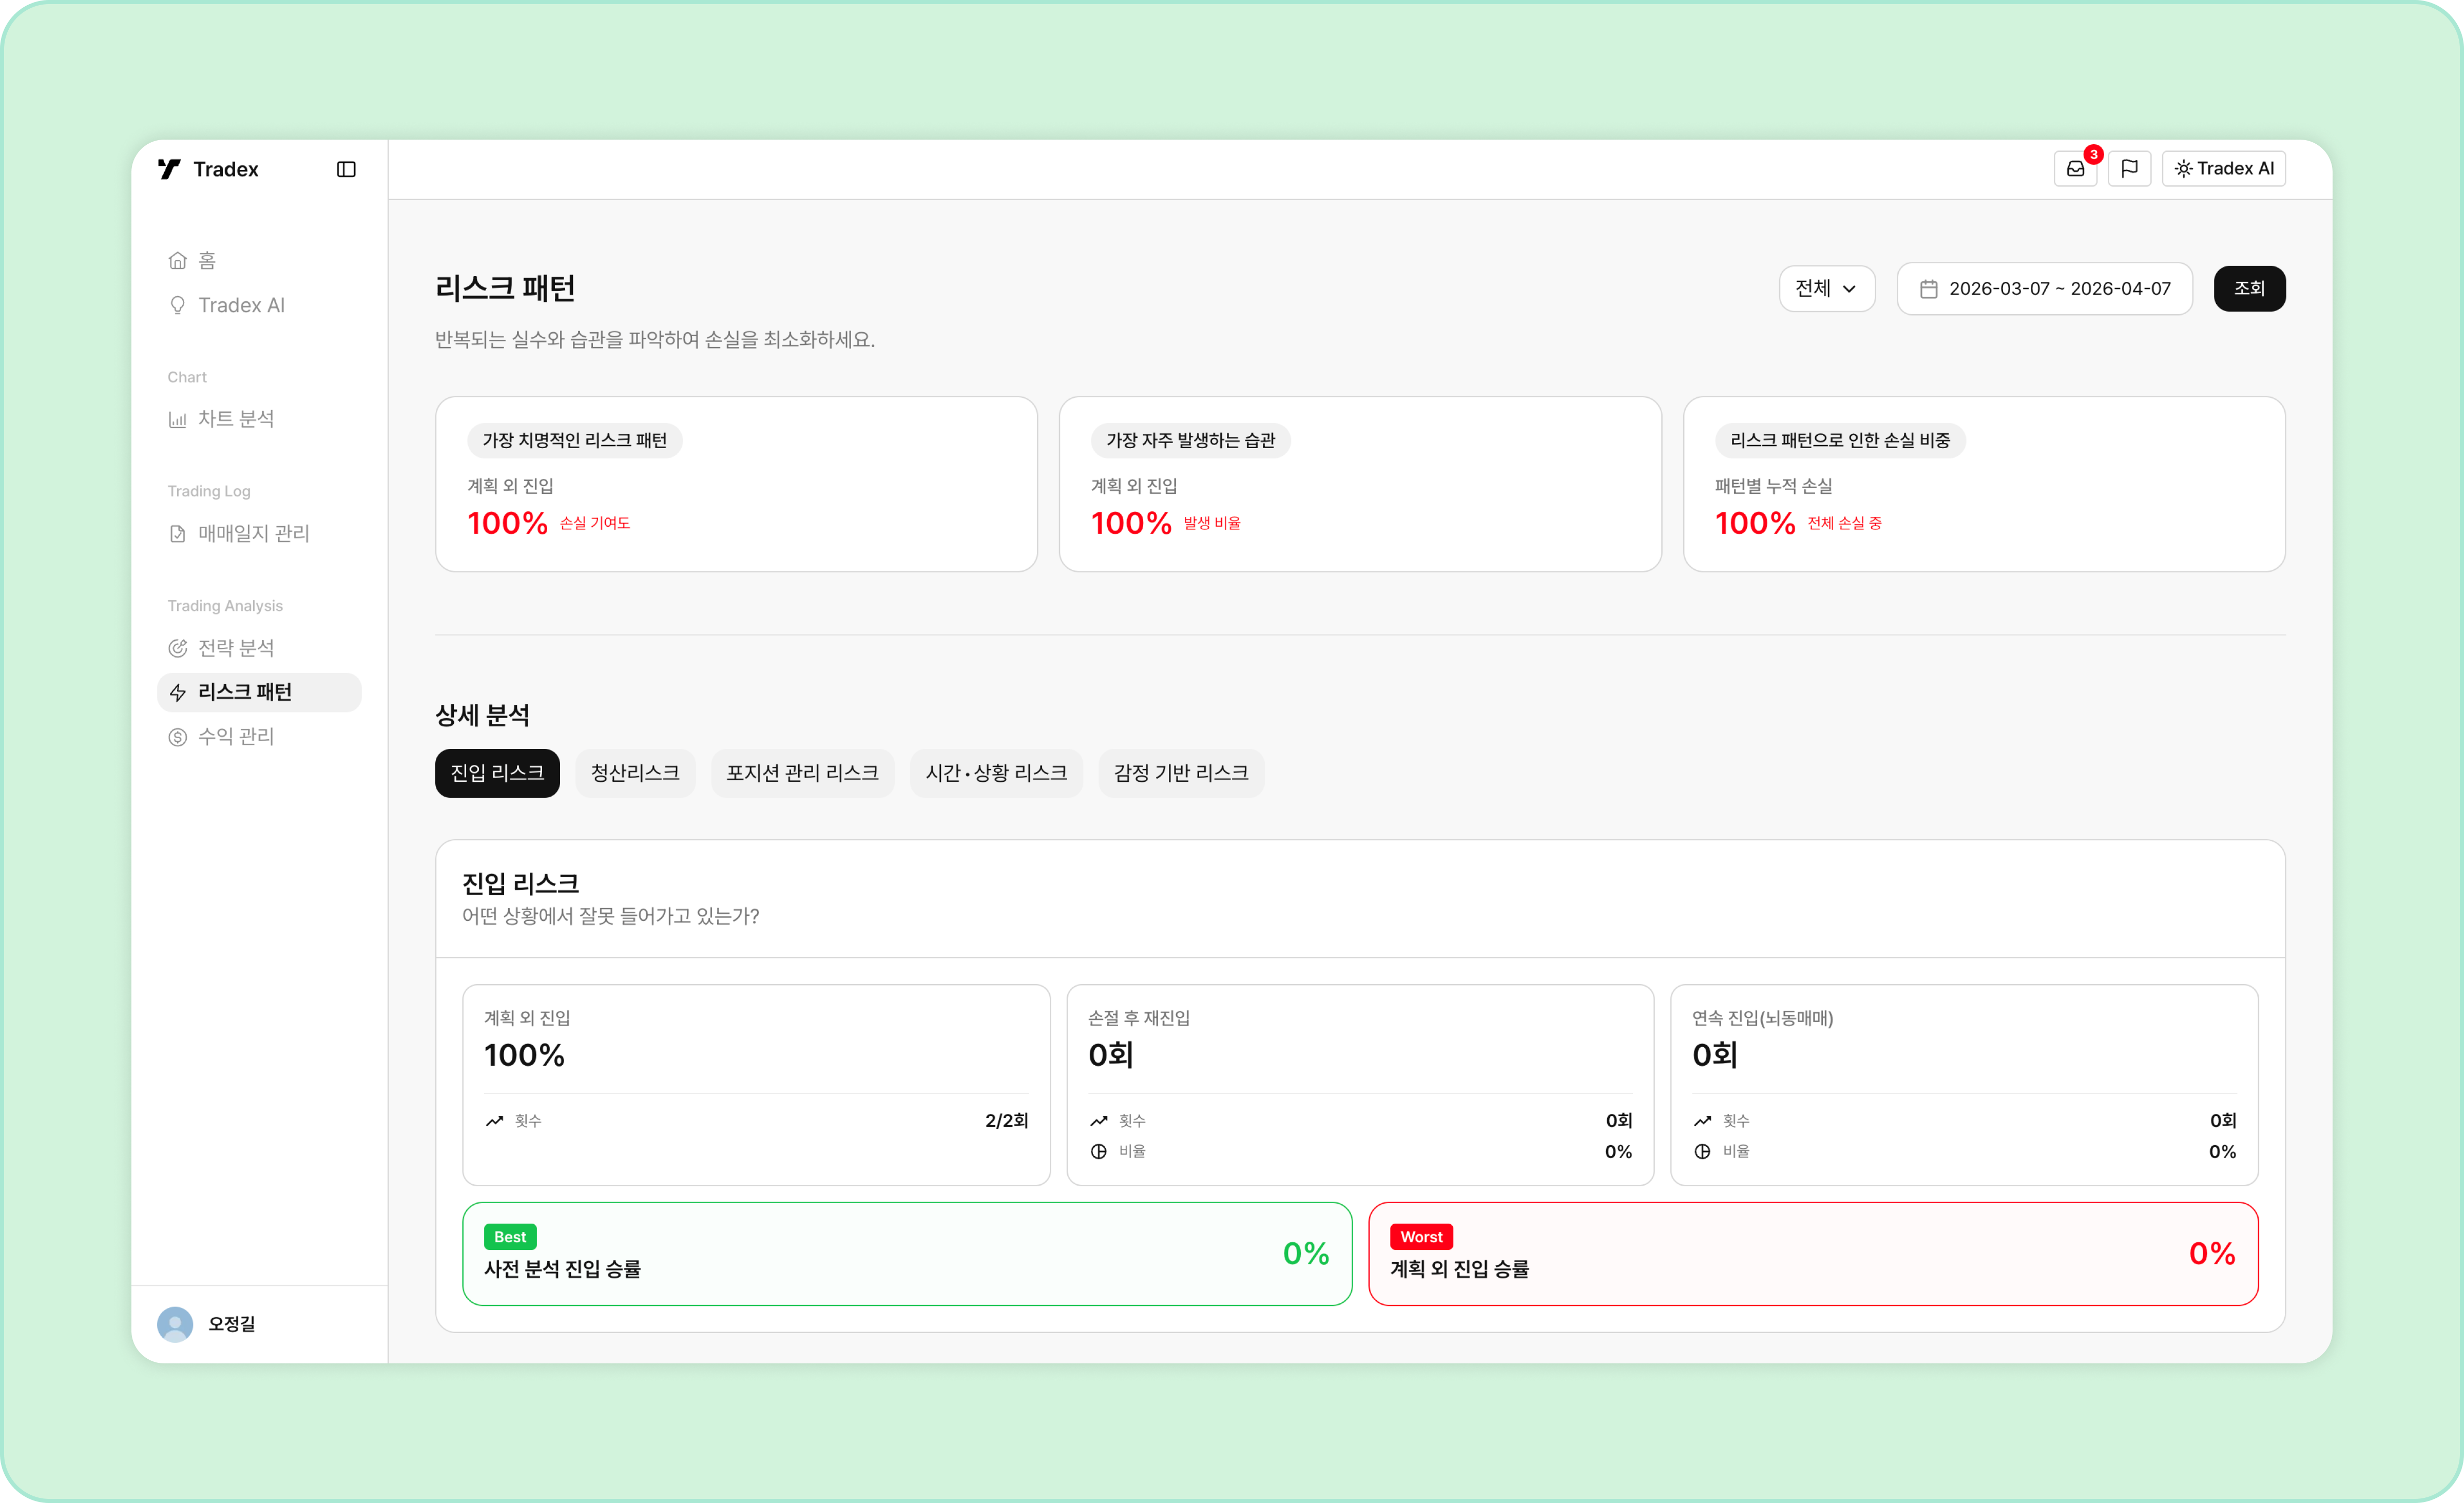
Task: Click trend icon in 계획 외 진입 횟수 row
Action: (494, 1121)
